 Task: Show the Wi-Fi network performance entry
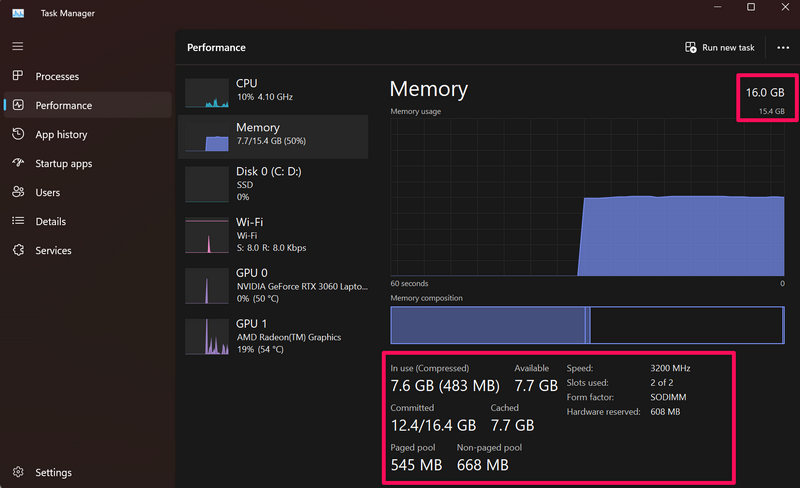tap(273, 234)
